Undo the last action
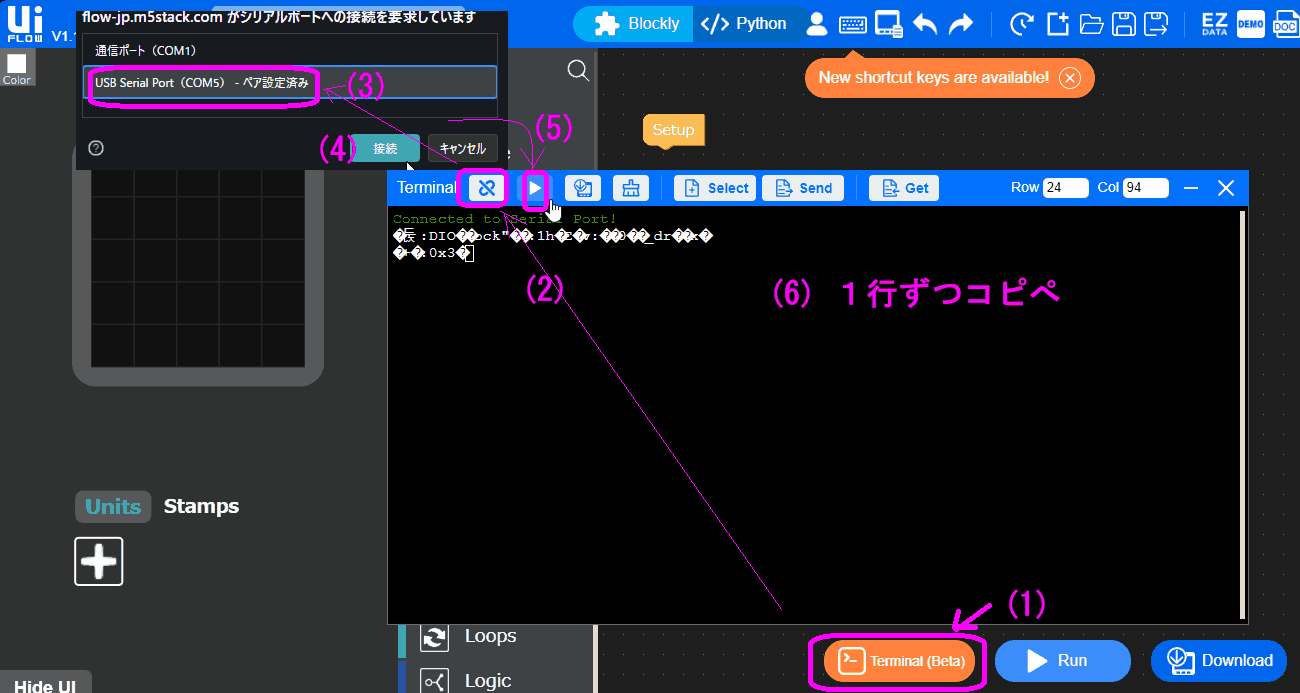 coord(925,23)
